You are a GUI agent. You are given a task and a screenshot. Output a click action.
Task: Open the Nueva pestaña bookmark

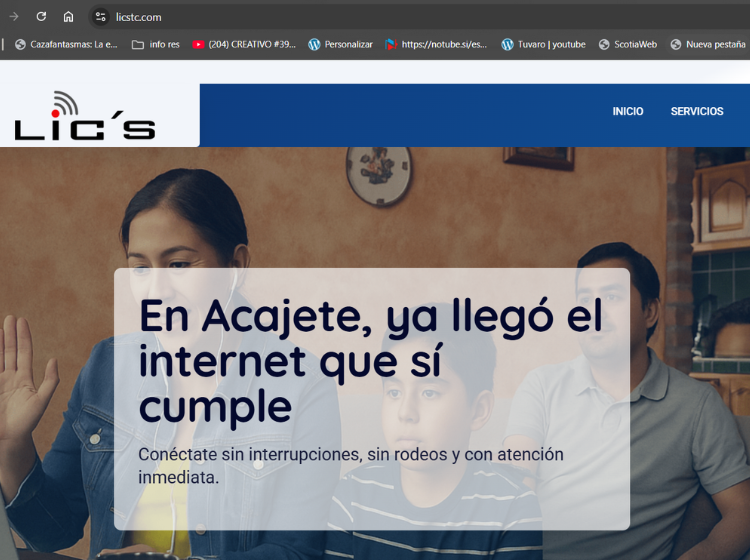[x=708, y=44]
